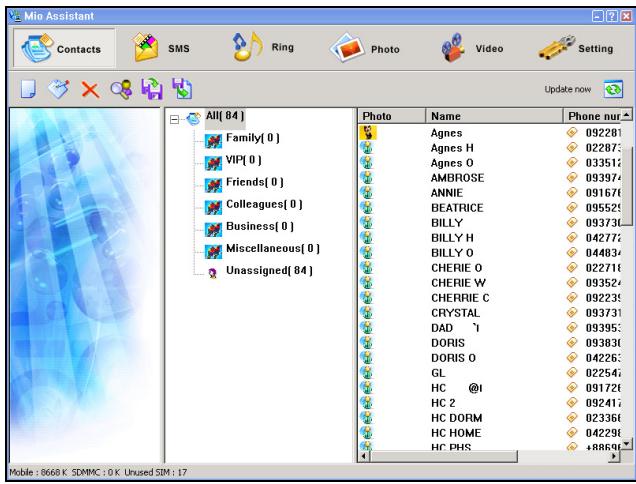Click the Business group icon
The height and width of the screenshot is (484, 636).
tap(213, 229)
